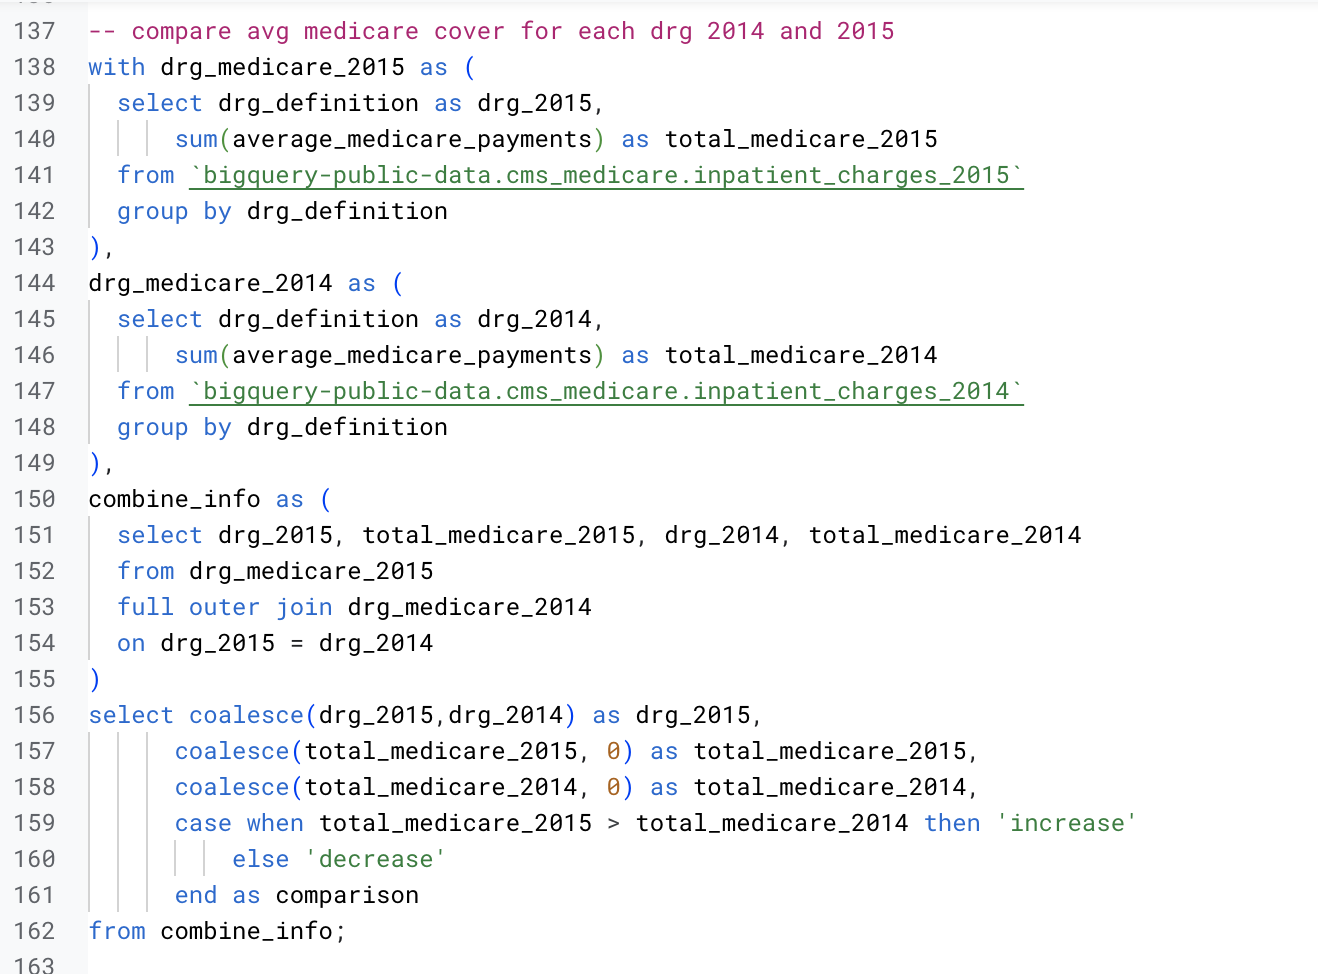Place cursor in the drg_medicare_2014 CTE name
1318x974 pixels.
(x=200, y=282)
